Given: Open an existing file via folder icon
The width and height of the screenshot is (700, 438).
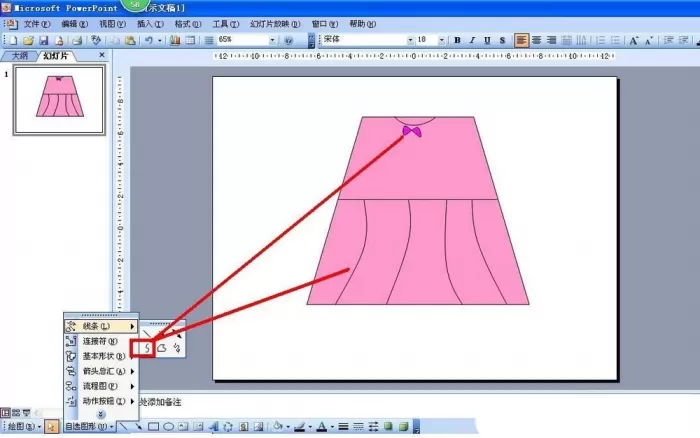Looking at the screenshot, I should click(28, 41).
